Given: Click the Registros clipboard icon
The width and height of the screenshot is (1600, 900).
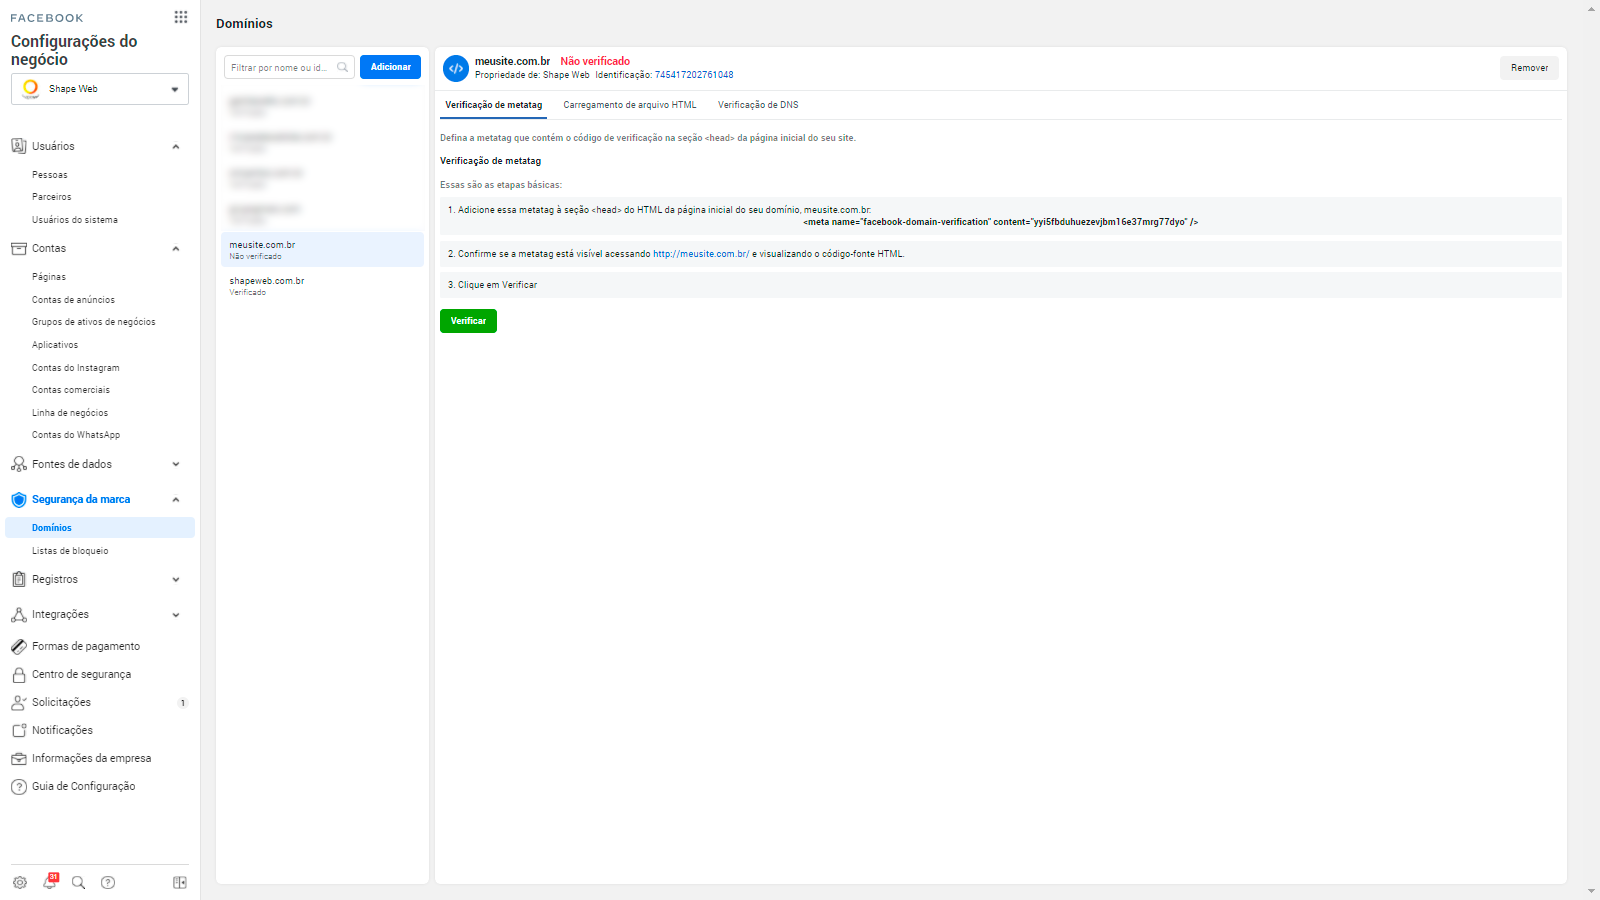Looking at the screenshot, I should point(19,579).
